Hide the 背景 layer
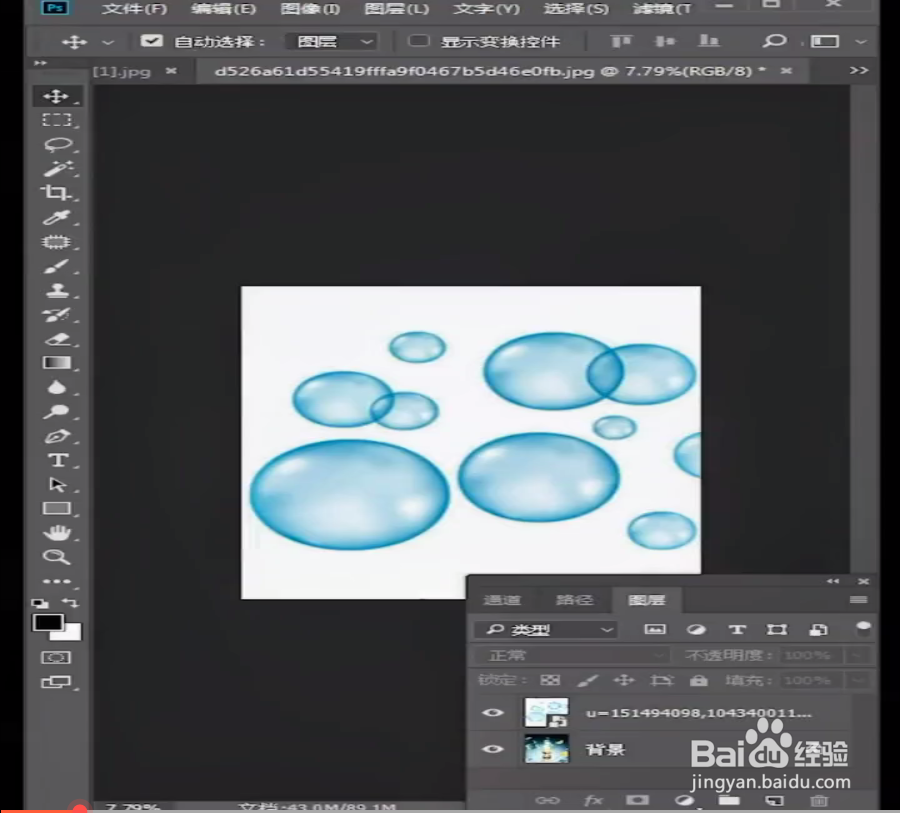Image resolution: width=900 pixels, height=813 pixels. (492, 749)
